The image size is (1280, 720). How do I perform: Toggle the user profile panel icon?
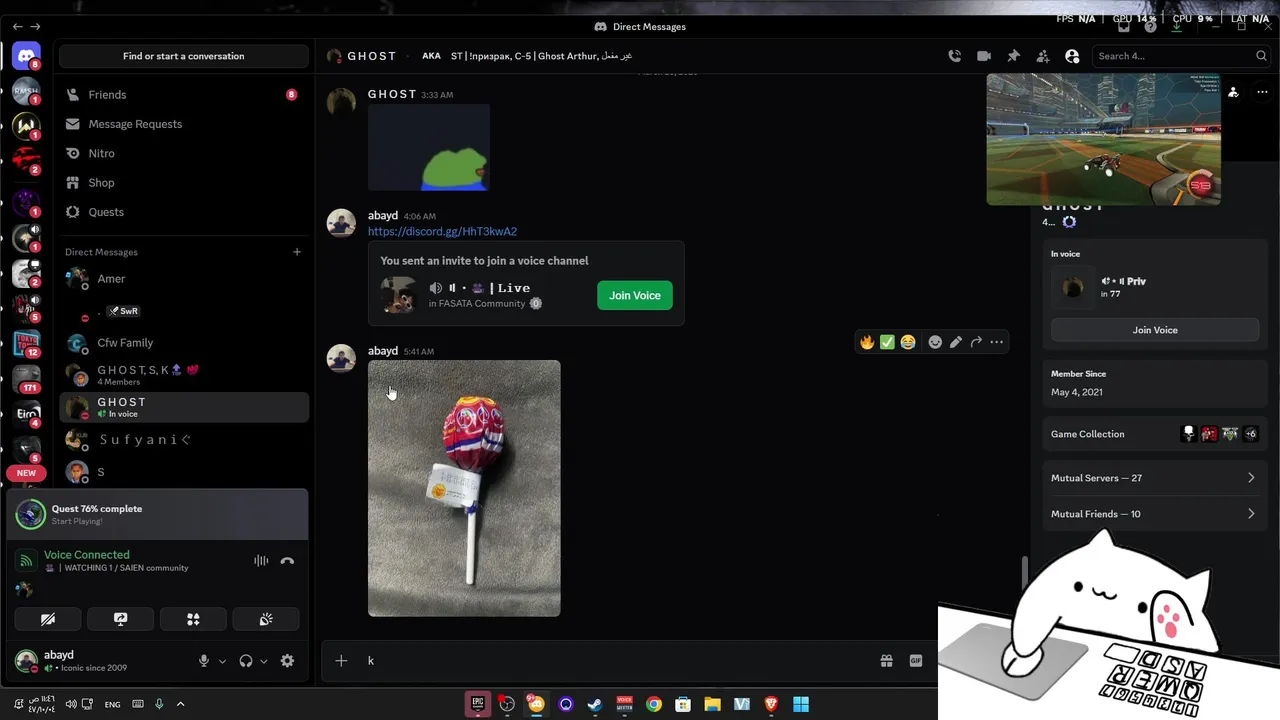point(1072,56)
